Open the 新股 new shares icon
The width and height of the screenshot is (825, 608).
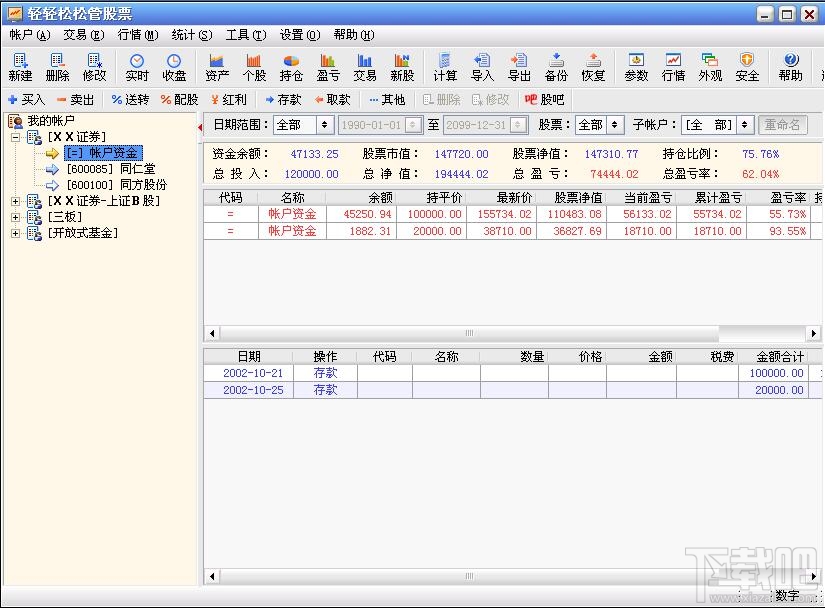(x=402, y=67)
